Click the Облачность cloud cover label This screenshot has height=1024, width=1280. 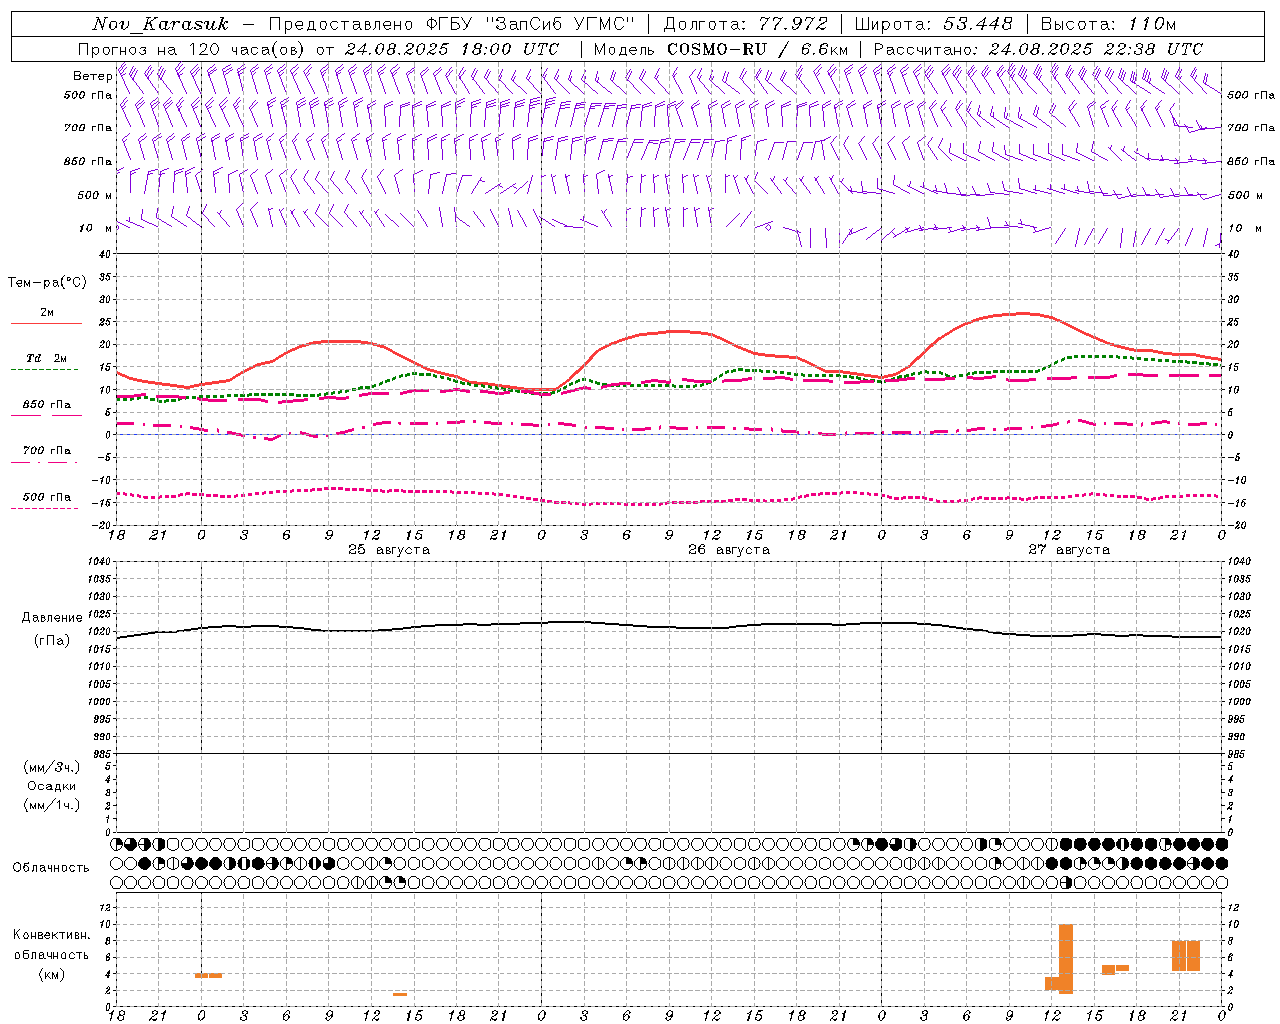click(x=51, y=867)
